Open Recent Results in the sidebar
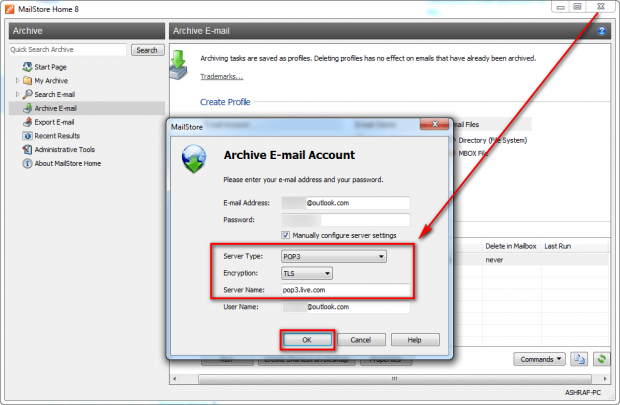 point(57,136)
